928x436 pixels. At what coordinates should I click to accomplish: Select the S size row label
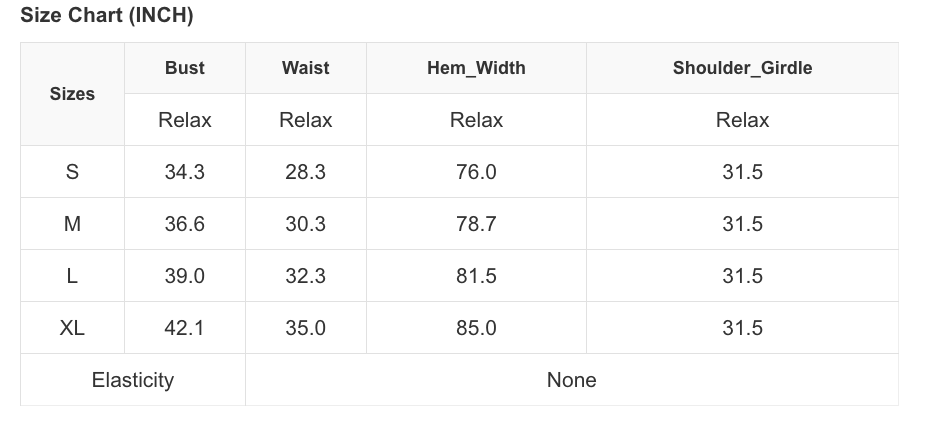click(72, 172)
